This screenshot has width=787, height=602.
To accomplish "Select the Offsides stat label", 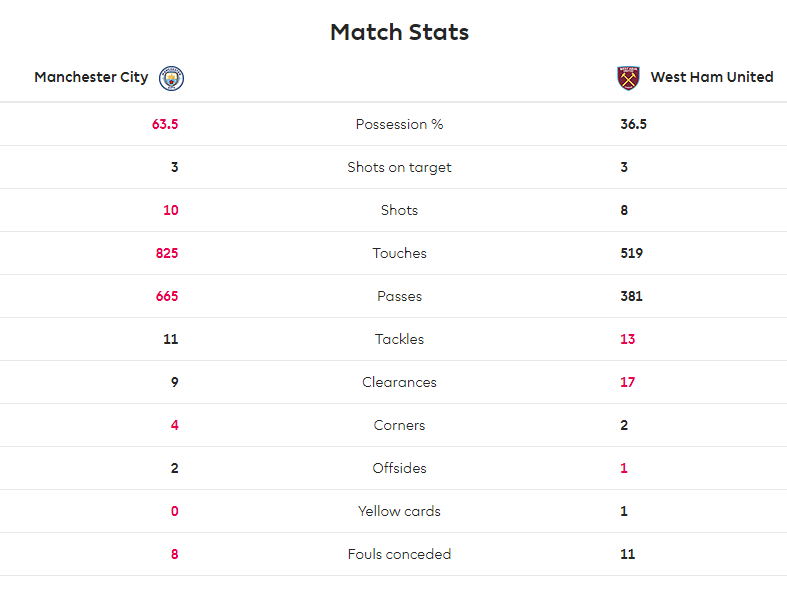I will [x=400, y=468].
